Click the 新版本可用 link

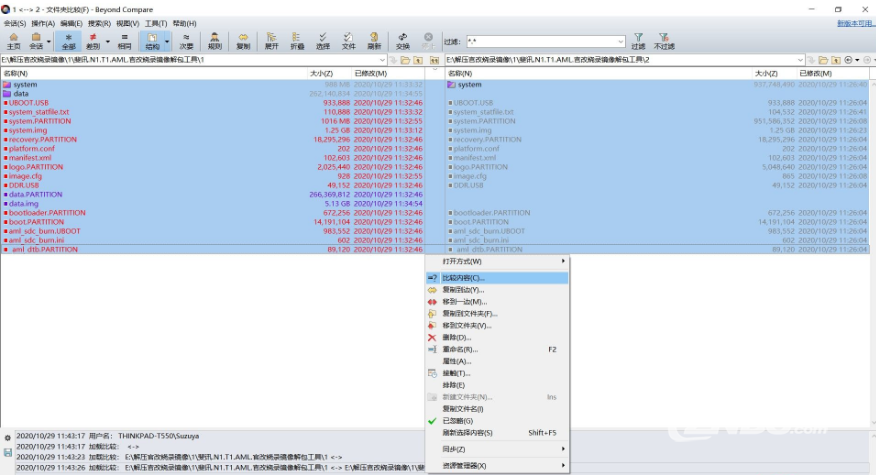click(x=855, y=23)
